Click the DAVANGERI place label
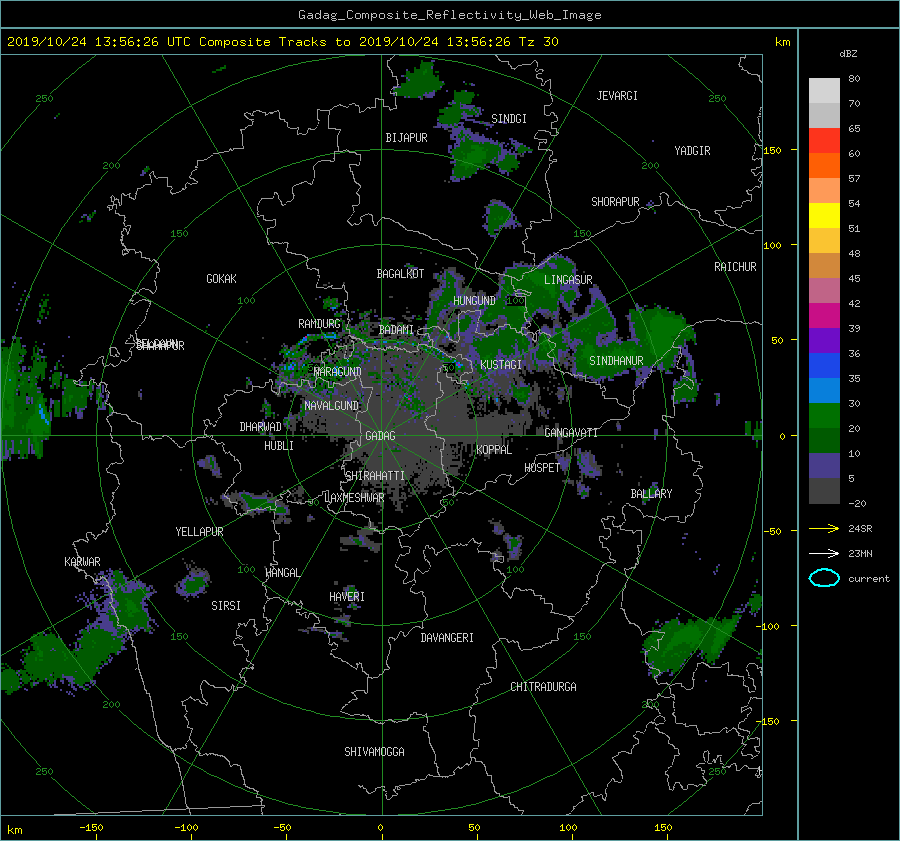Viewport: 900px width, 841px height. pyautogui.click(x=447, y=638)
